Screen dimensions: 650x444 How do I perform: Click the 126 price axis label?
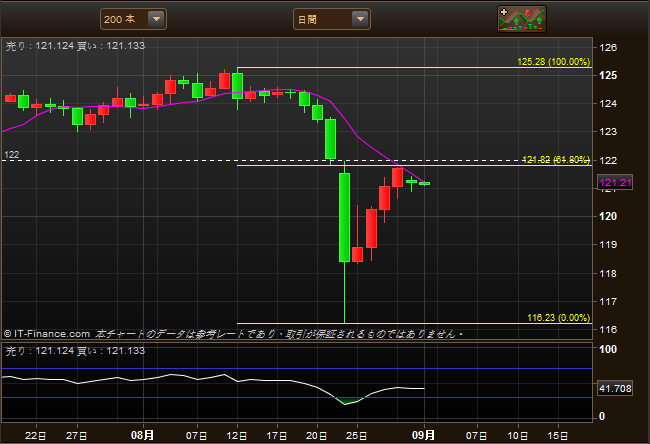(608, 47)
